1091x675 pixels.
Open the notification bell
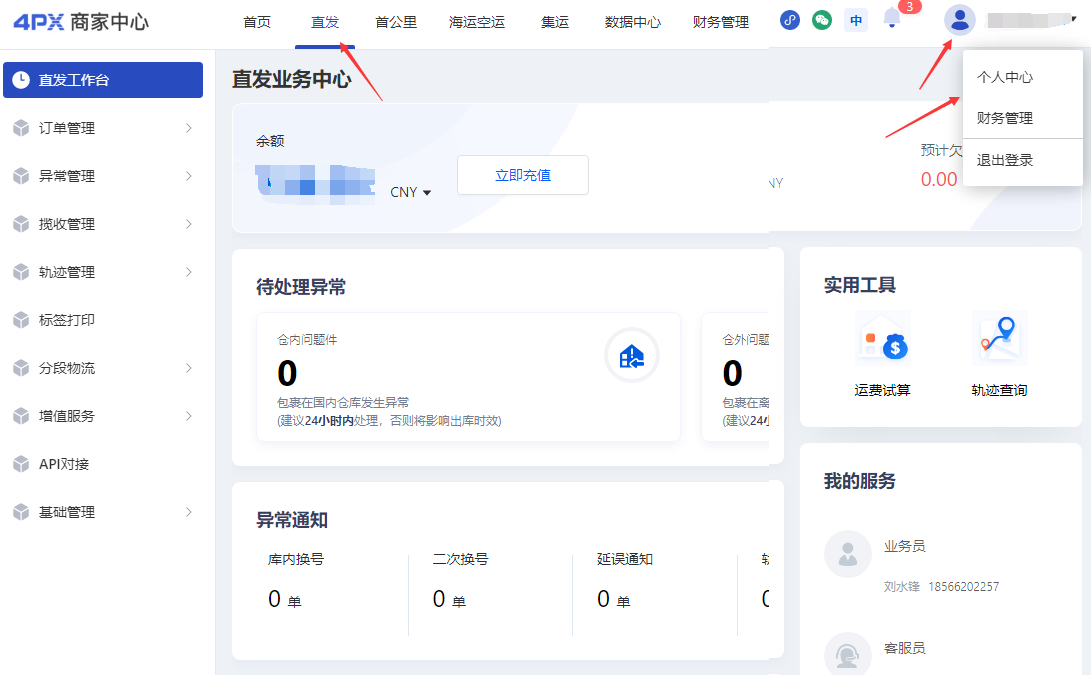tap(891, 18)
